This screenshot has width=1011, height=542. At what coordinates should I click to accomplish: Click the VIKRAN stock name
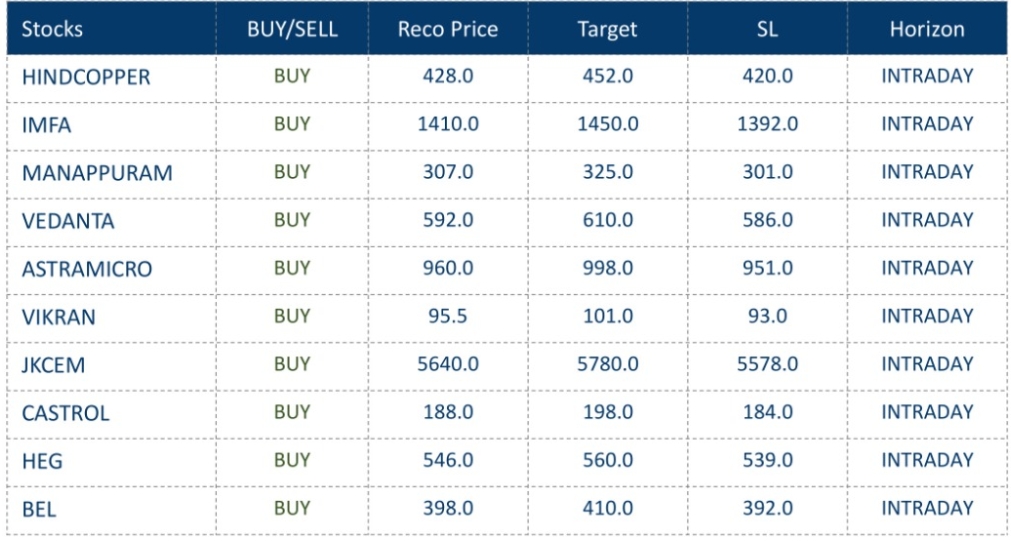[x=59, y=317]
